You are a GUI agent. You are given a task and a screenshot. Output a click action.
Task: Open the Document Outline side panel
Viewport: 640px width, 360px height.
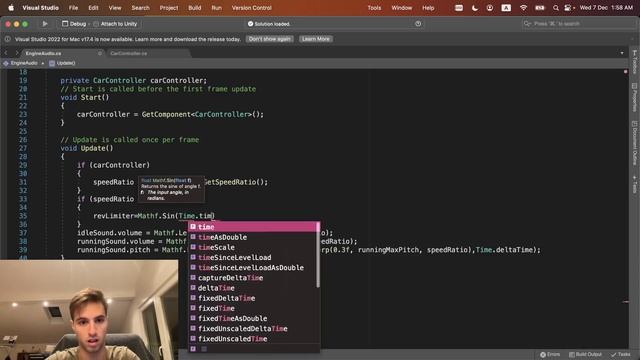coord(634,143)
